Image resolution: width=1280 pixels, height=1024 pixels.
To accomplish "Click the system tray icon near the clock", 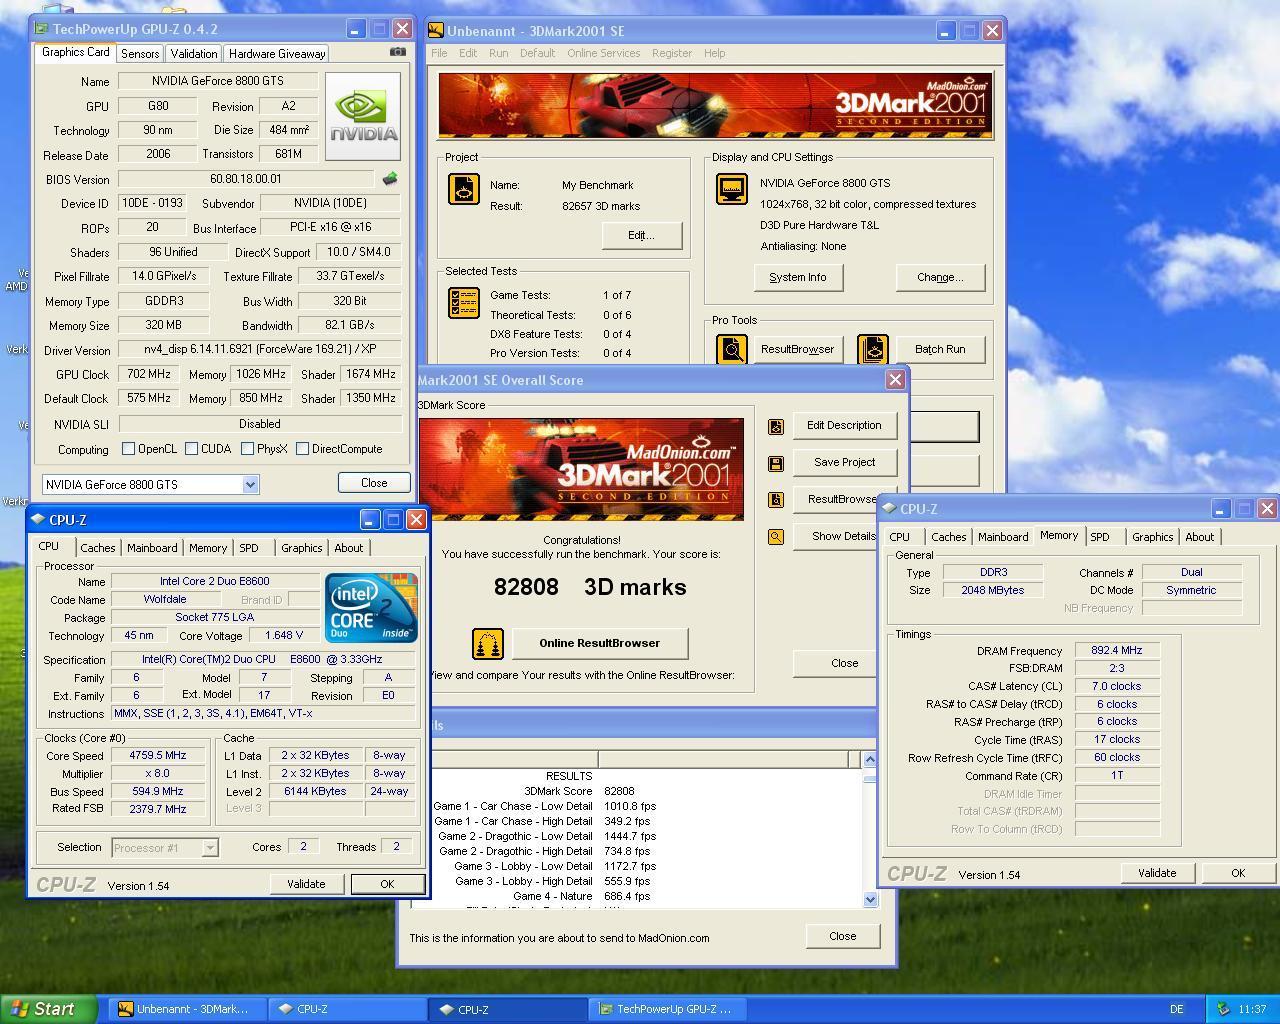I will [x=1222, y=1009].
